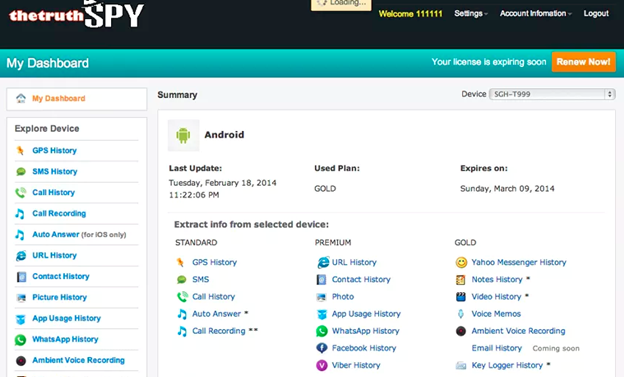Click the WhatsApp icon in sidebar
This screenshot has width=624, height=377.
point(20,340)
